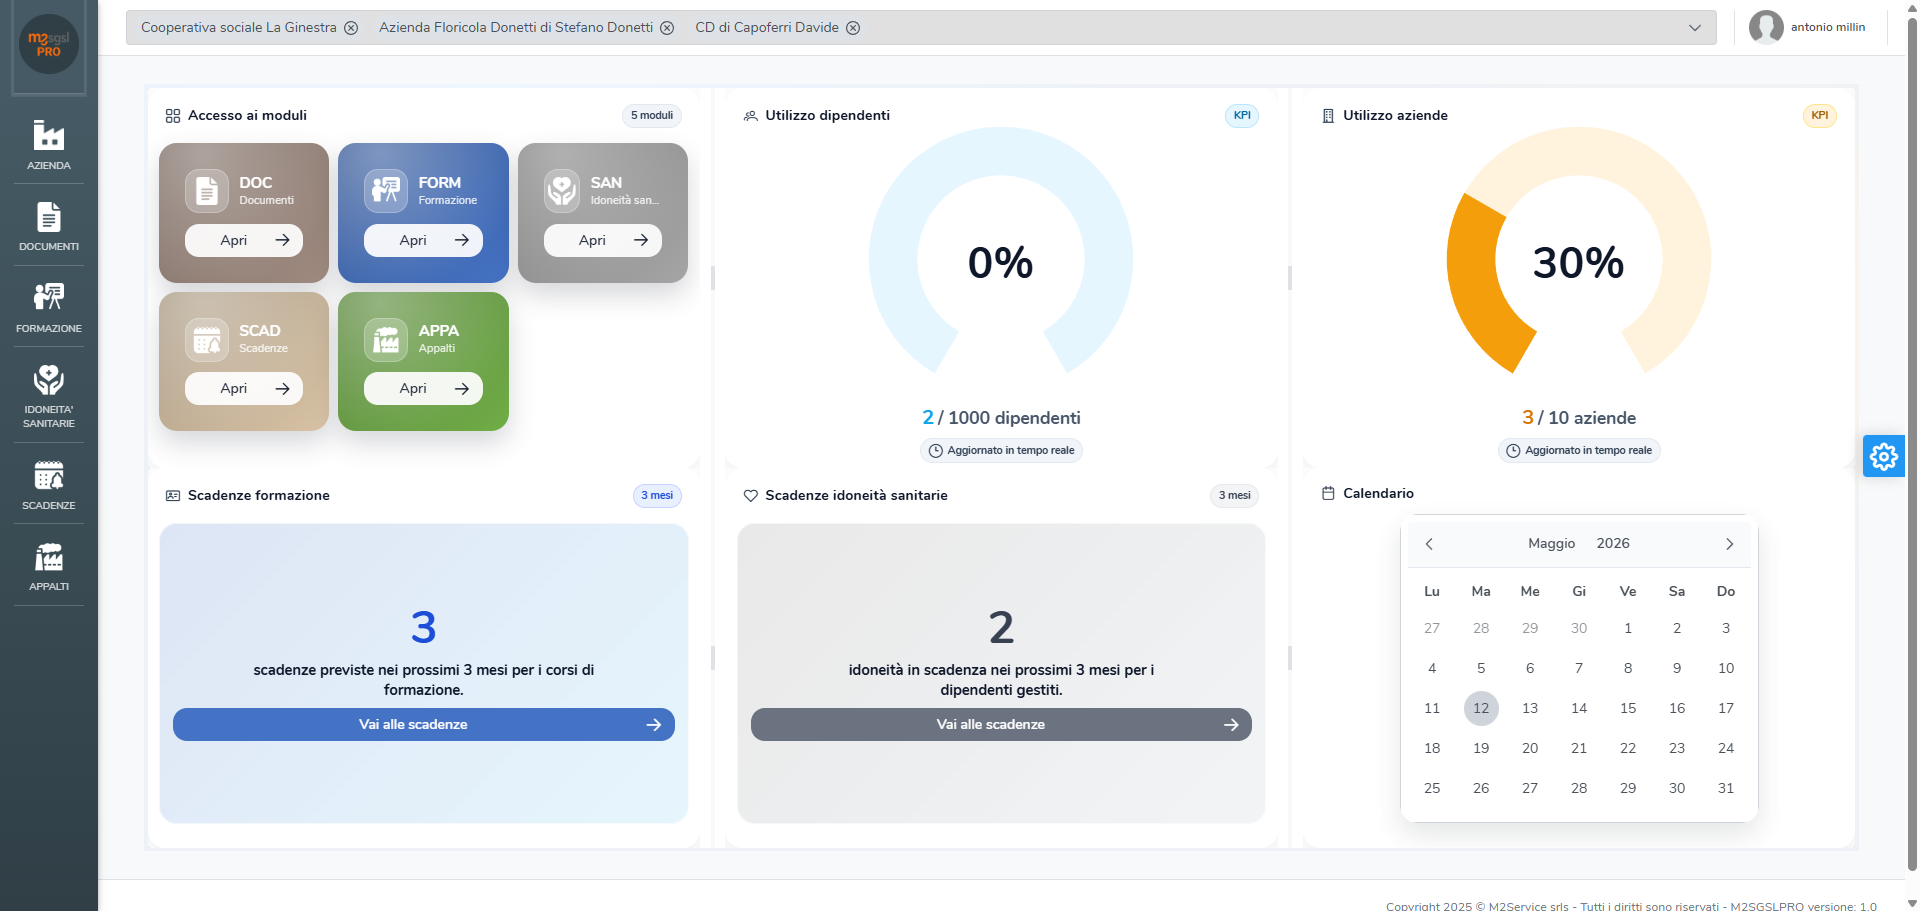
Task: Open the Documenti sidebar icon
Action: (x=48, y=226)
